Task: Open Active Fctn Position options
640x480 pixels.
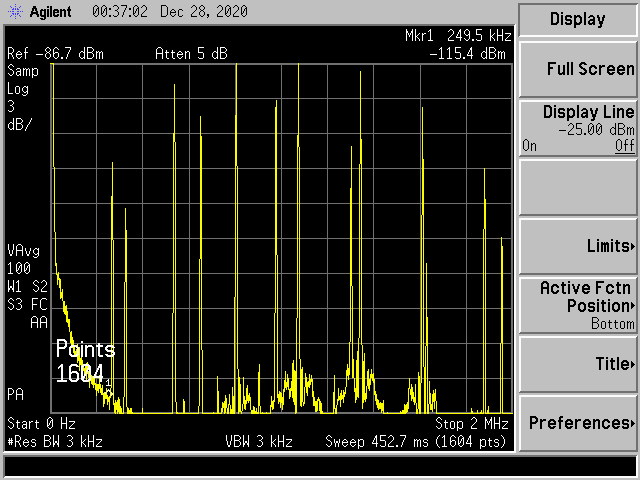Action: point(578,305)
